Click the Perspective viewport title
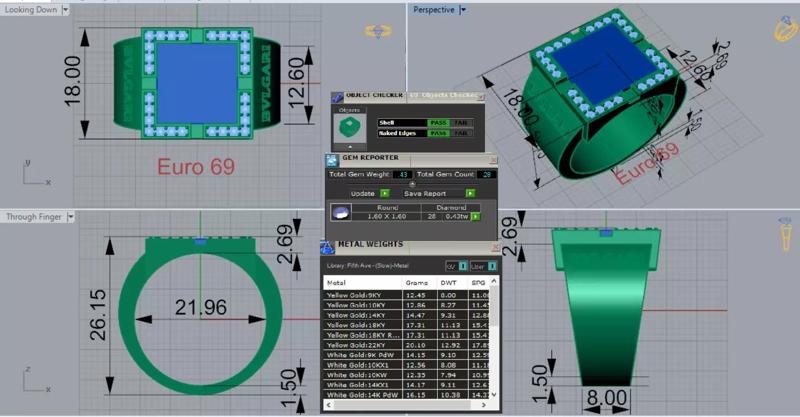800x417 pixels. point(434,10)
